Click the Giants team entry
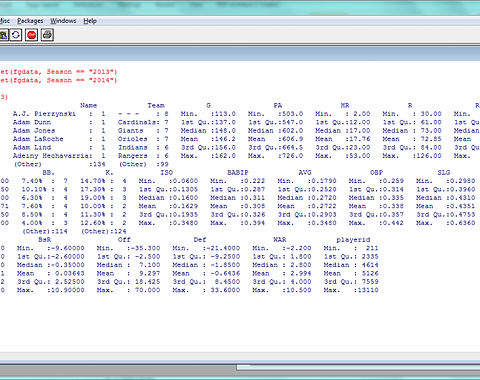 point(131,130)
